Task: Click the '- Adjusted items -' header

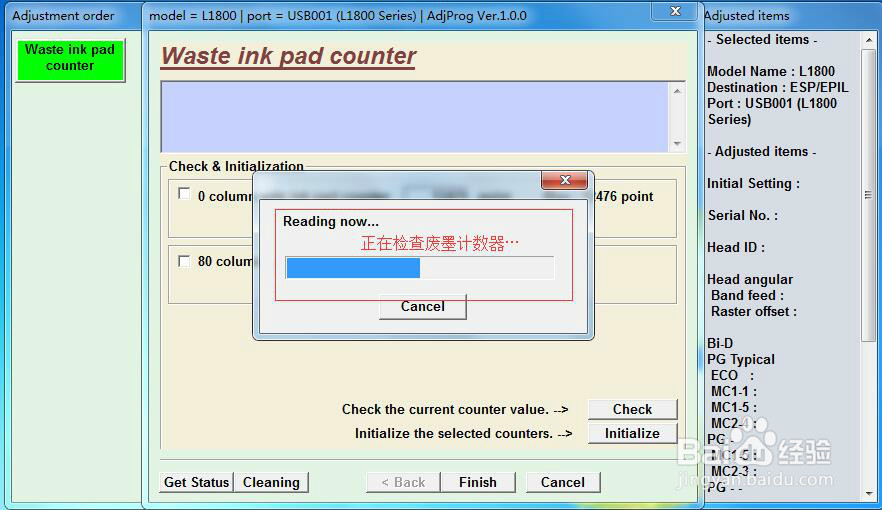Action: [x=762, y=152]
